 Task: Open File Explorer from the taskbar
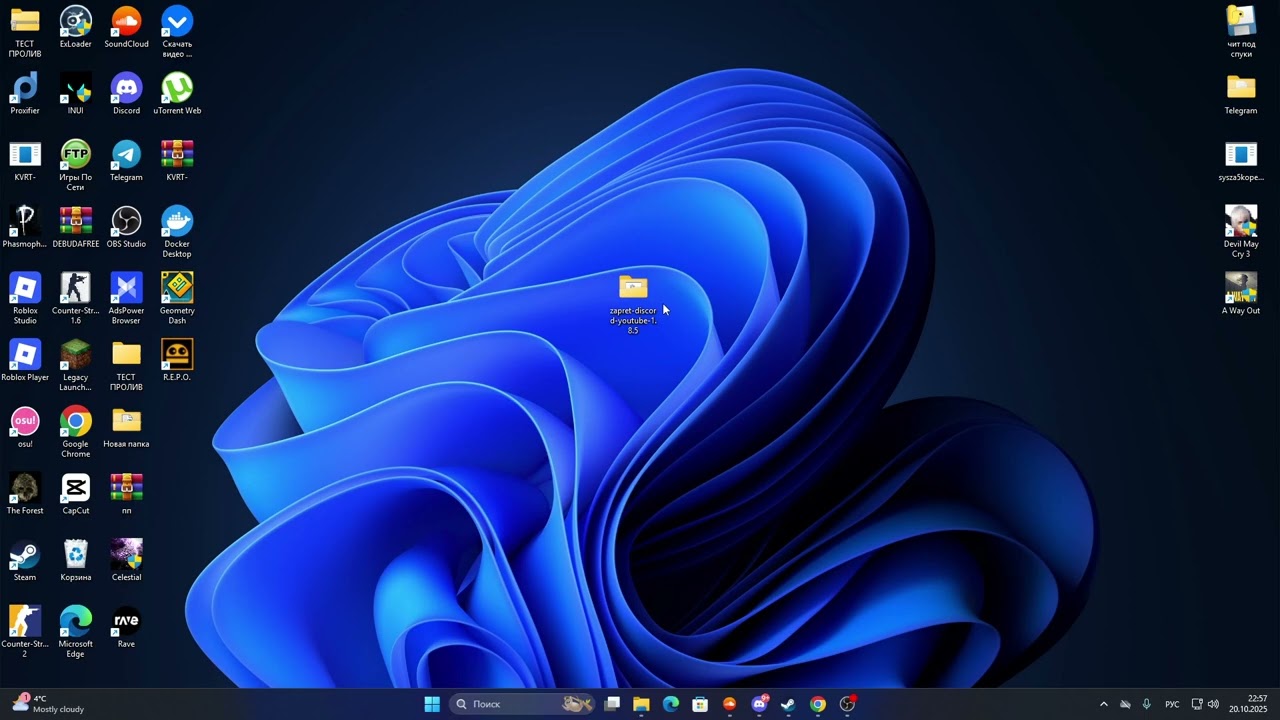click(641, 704)
